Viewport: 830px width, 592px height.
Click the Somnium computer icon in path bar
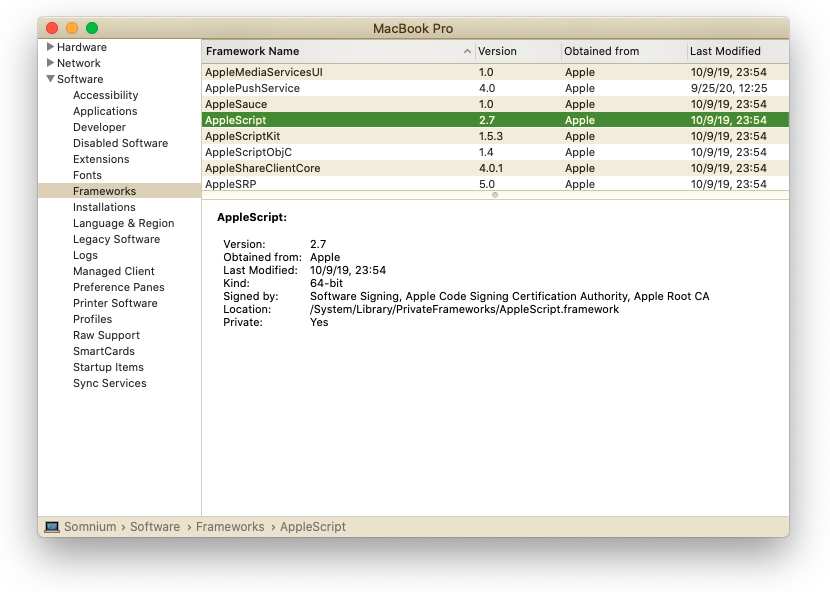[52, 527]
